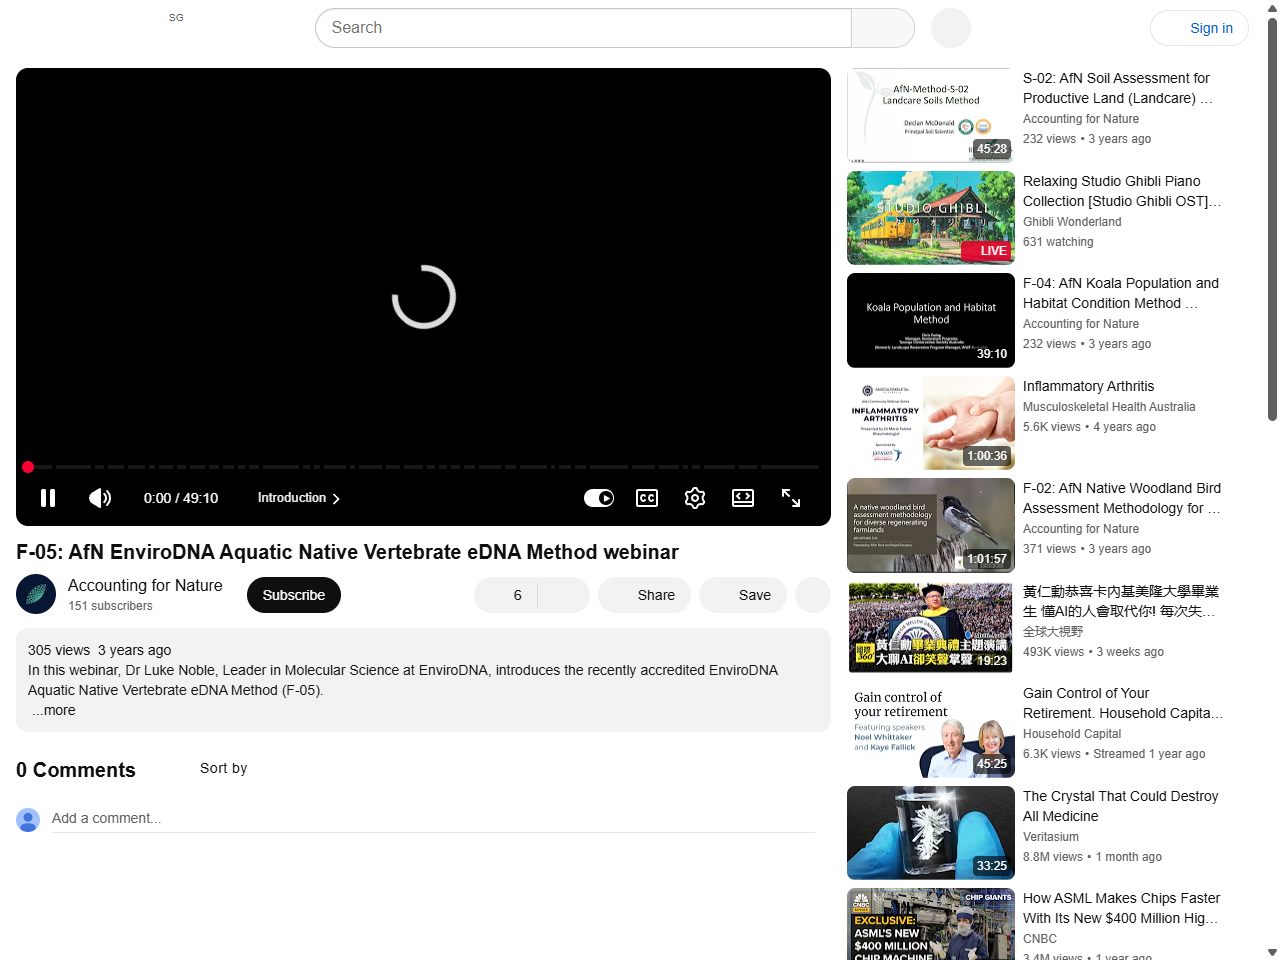Open the 19:23 graduation speech thumbnail
Image resolution: width=1280 pixels, height=960 pixels.
[931, 628]
